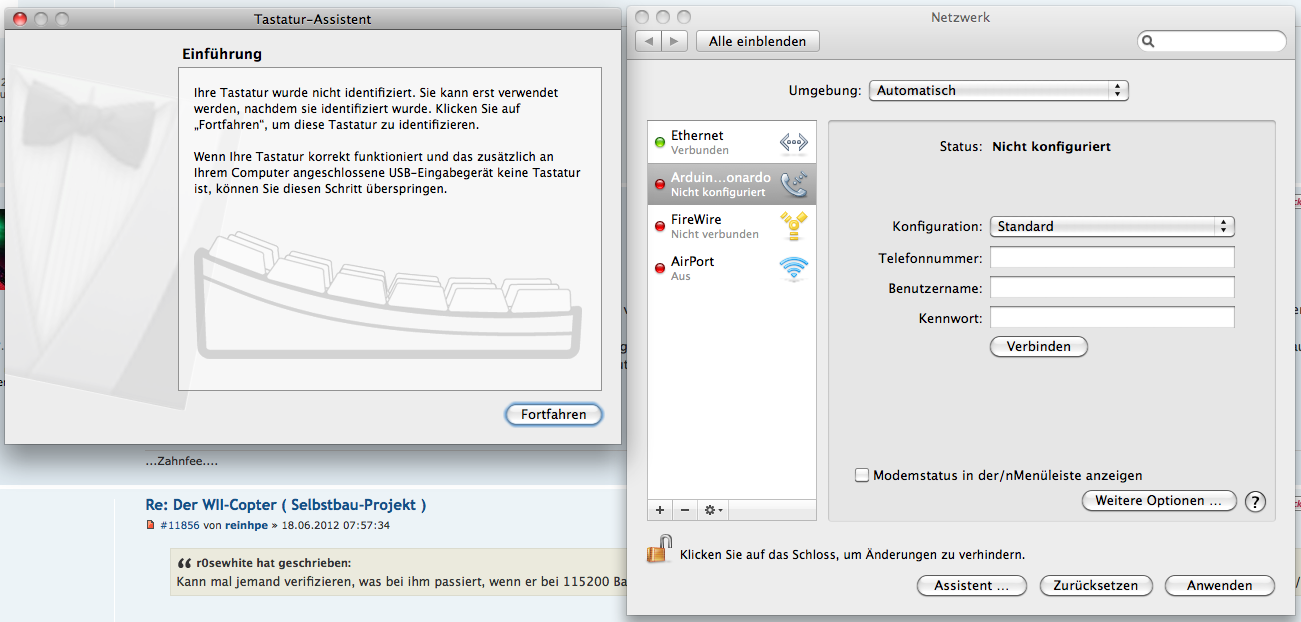Click the Anwenden button
1301x622 pixels.
click(x=1220, y=585)
